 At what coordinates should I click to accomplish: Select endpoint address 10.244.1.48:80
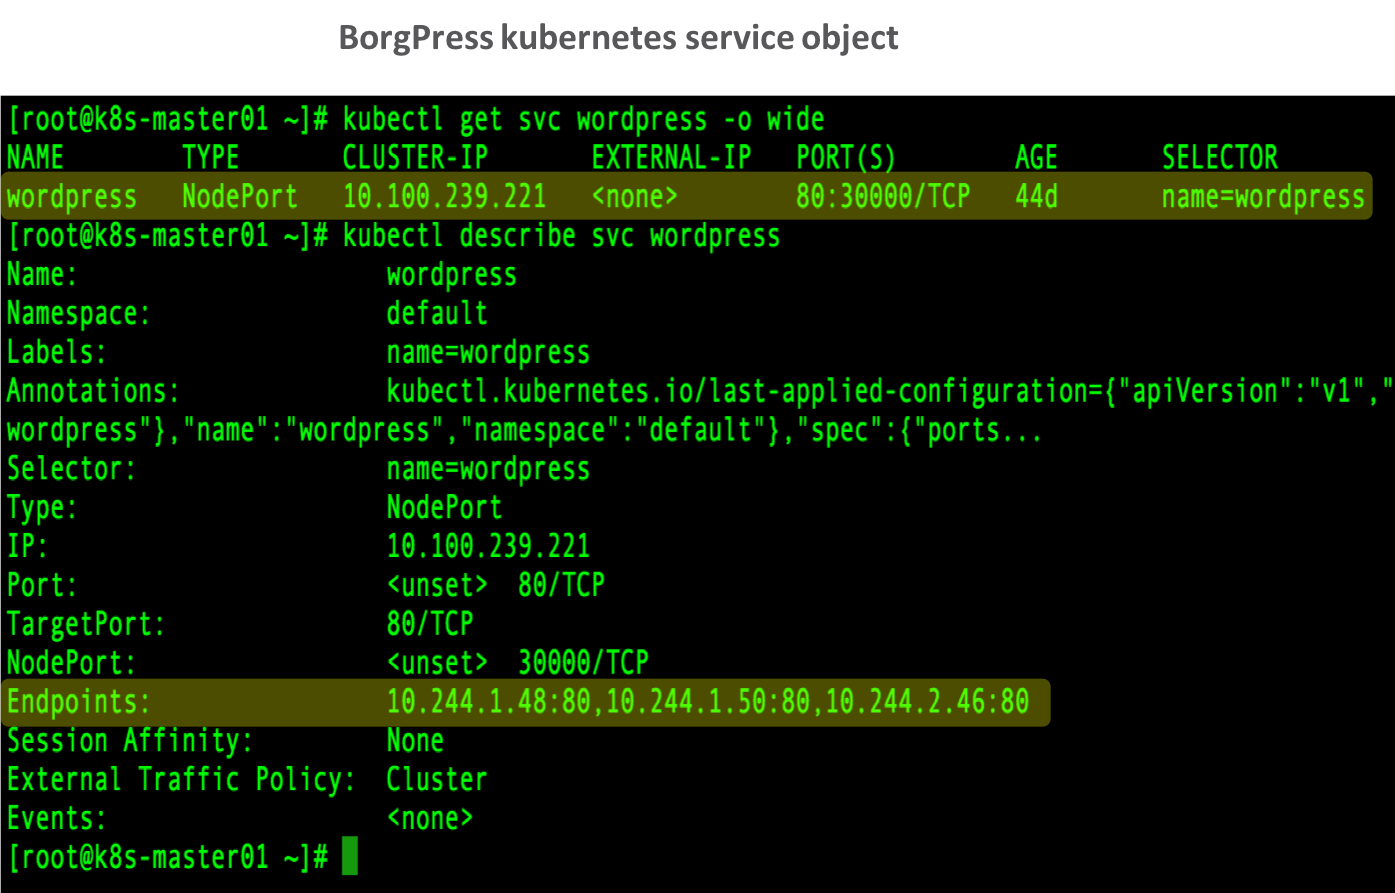[488, 702]
